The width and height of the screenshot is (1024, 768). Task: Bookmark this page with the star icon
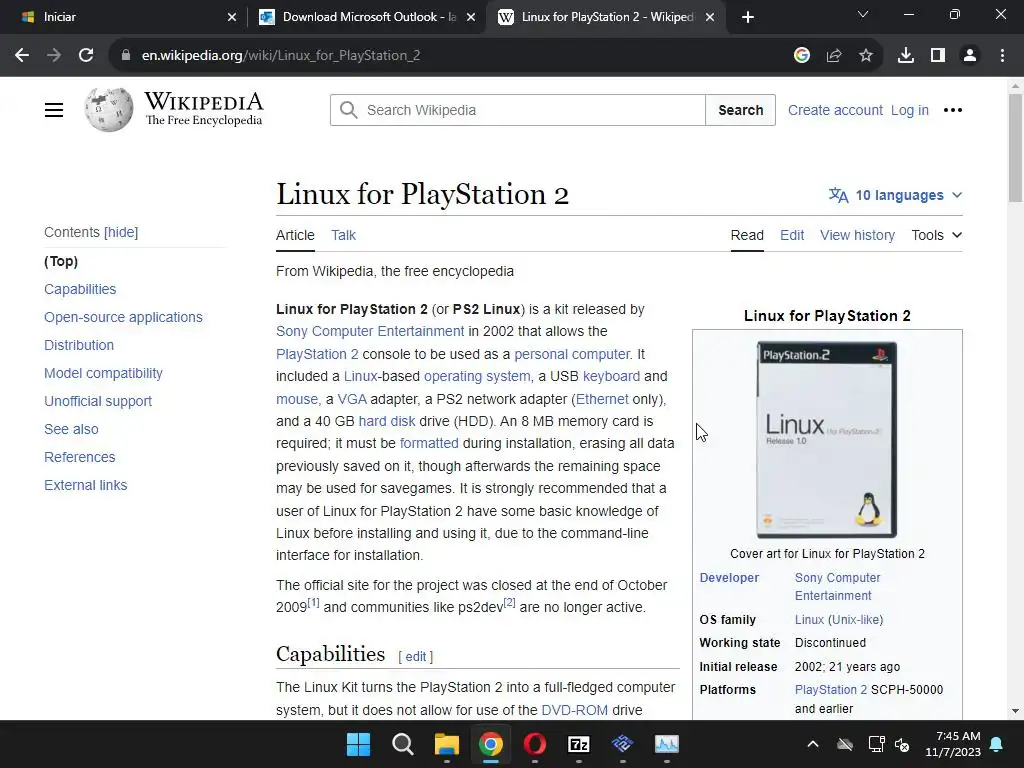tap(866, 56)
